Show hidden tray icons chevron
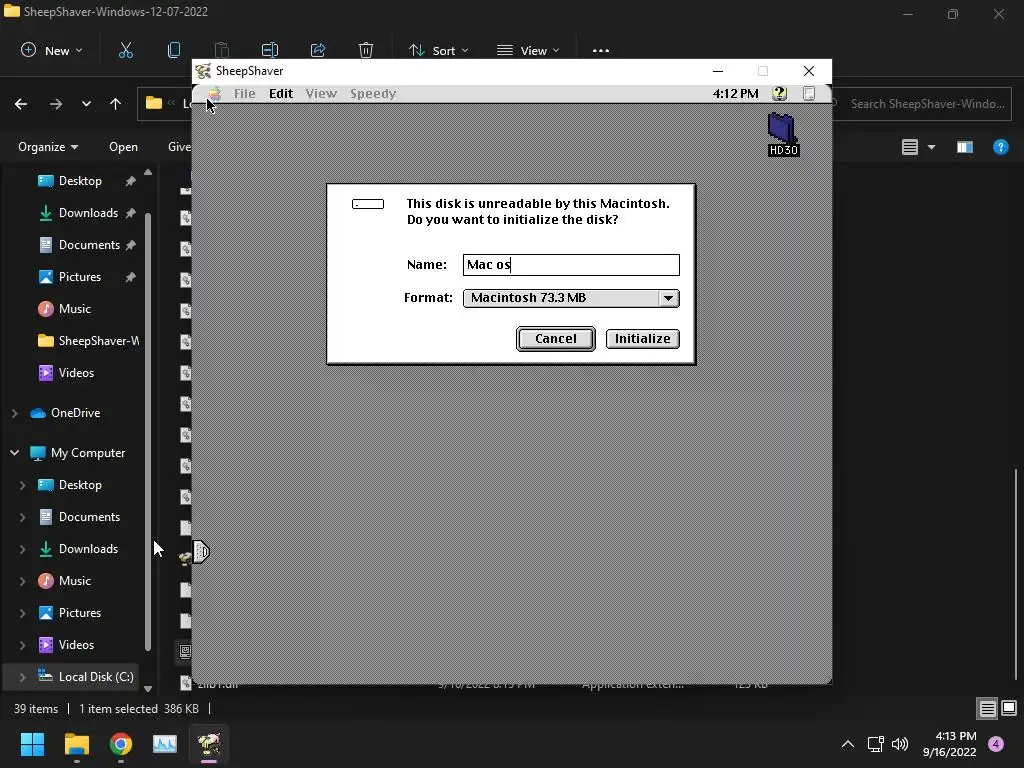The image size is (1024, 768). (848, 744)
